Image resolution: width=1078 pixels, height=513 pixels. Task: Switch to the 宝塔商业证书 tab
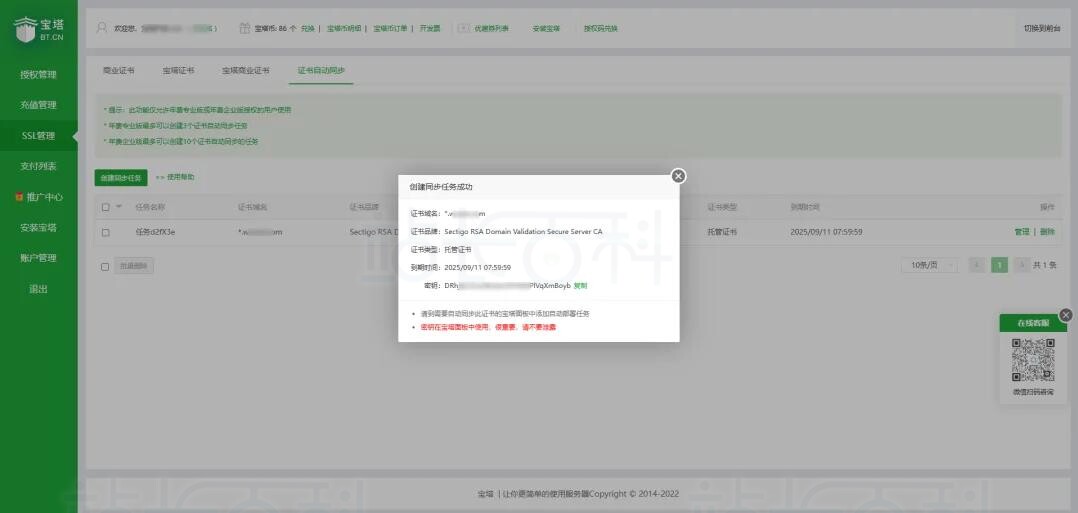(x=245, y=70)
